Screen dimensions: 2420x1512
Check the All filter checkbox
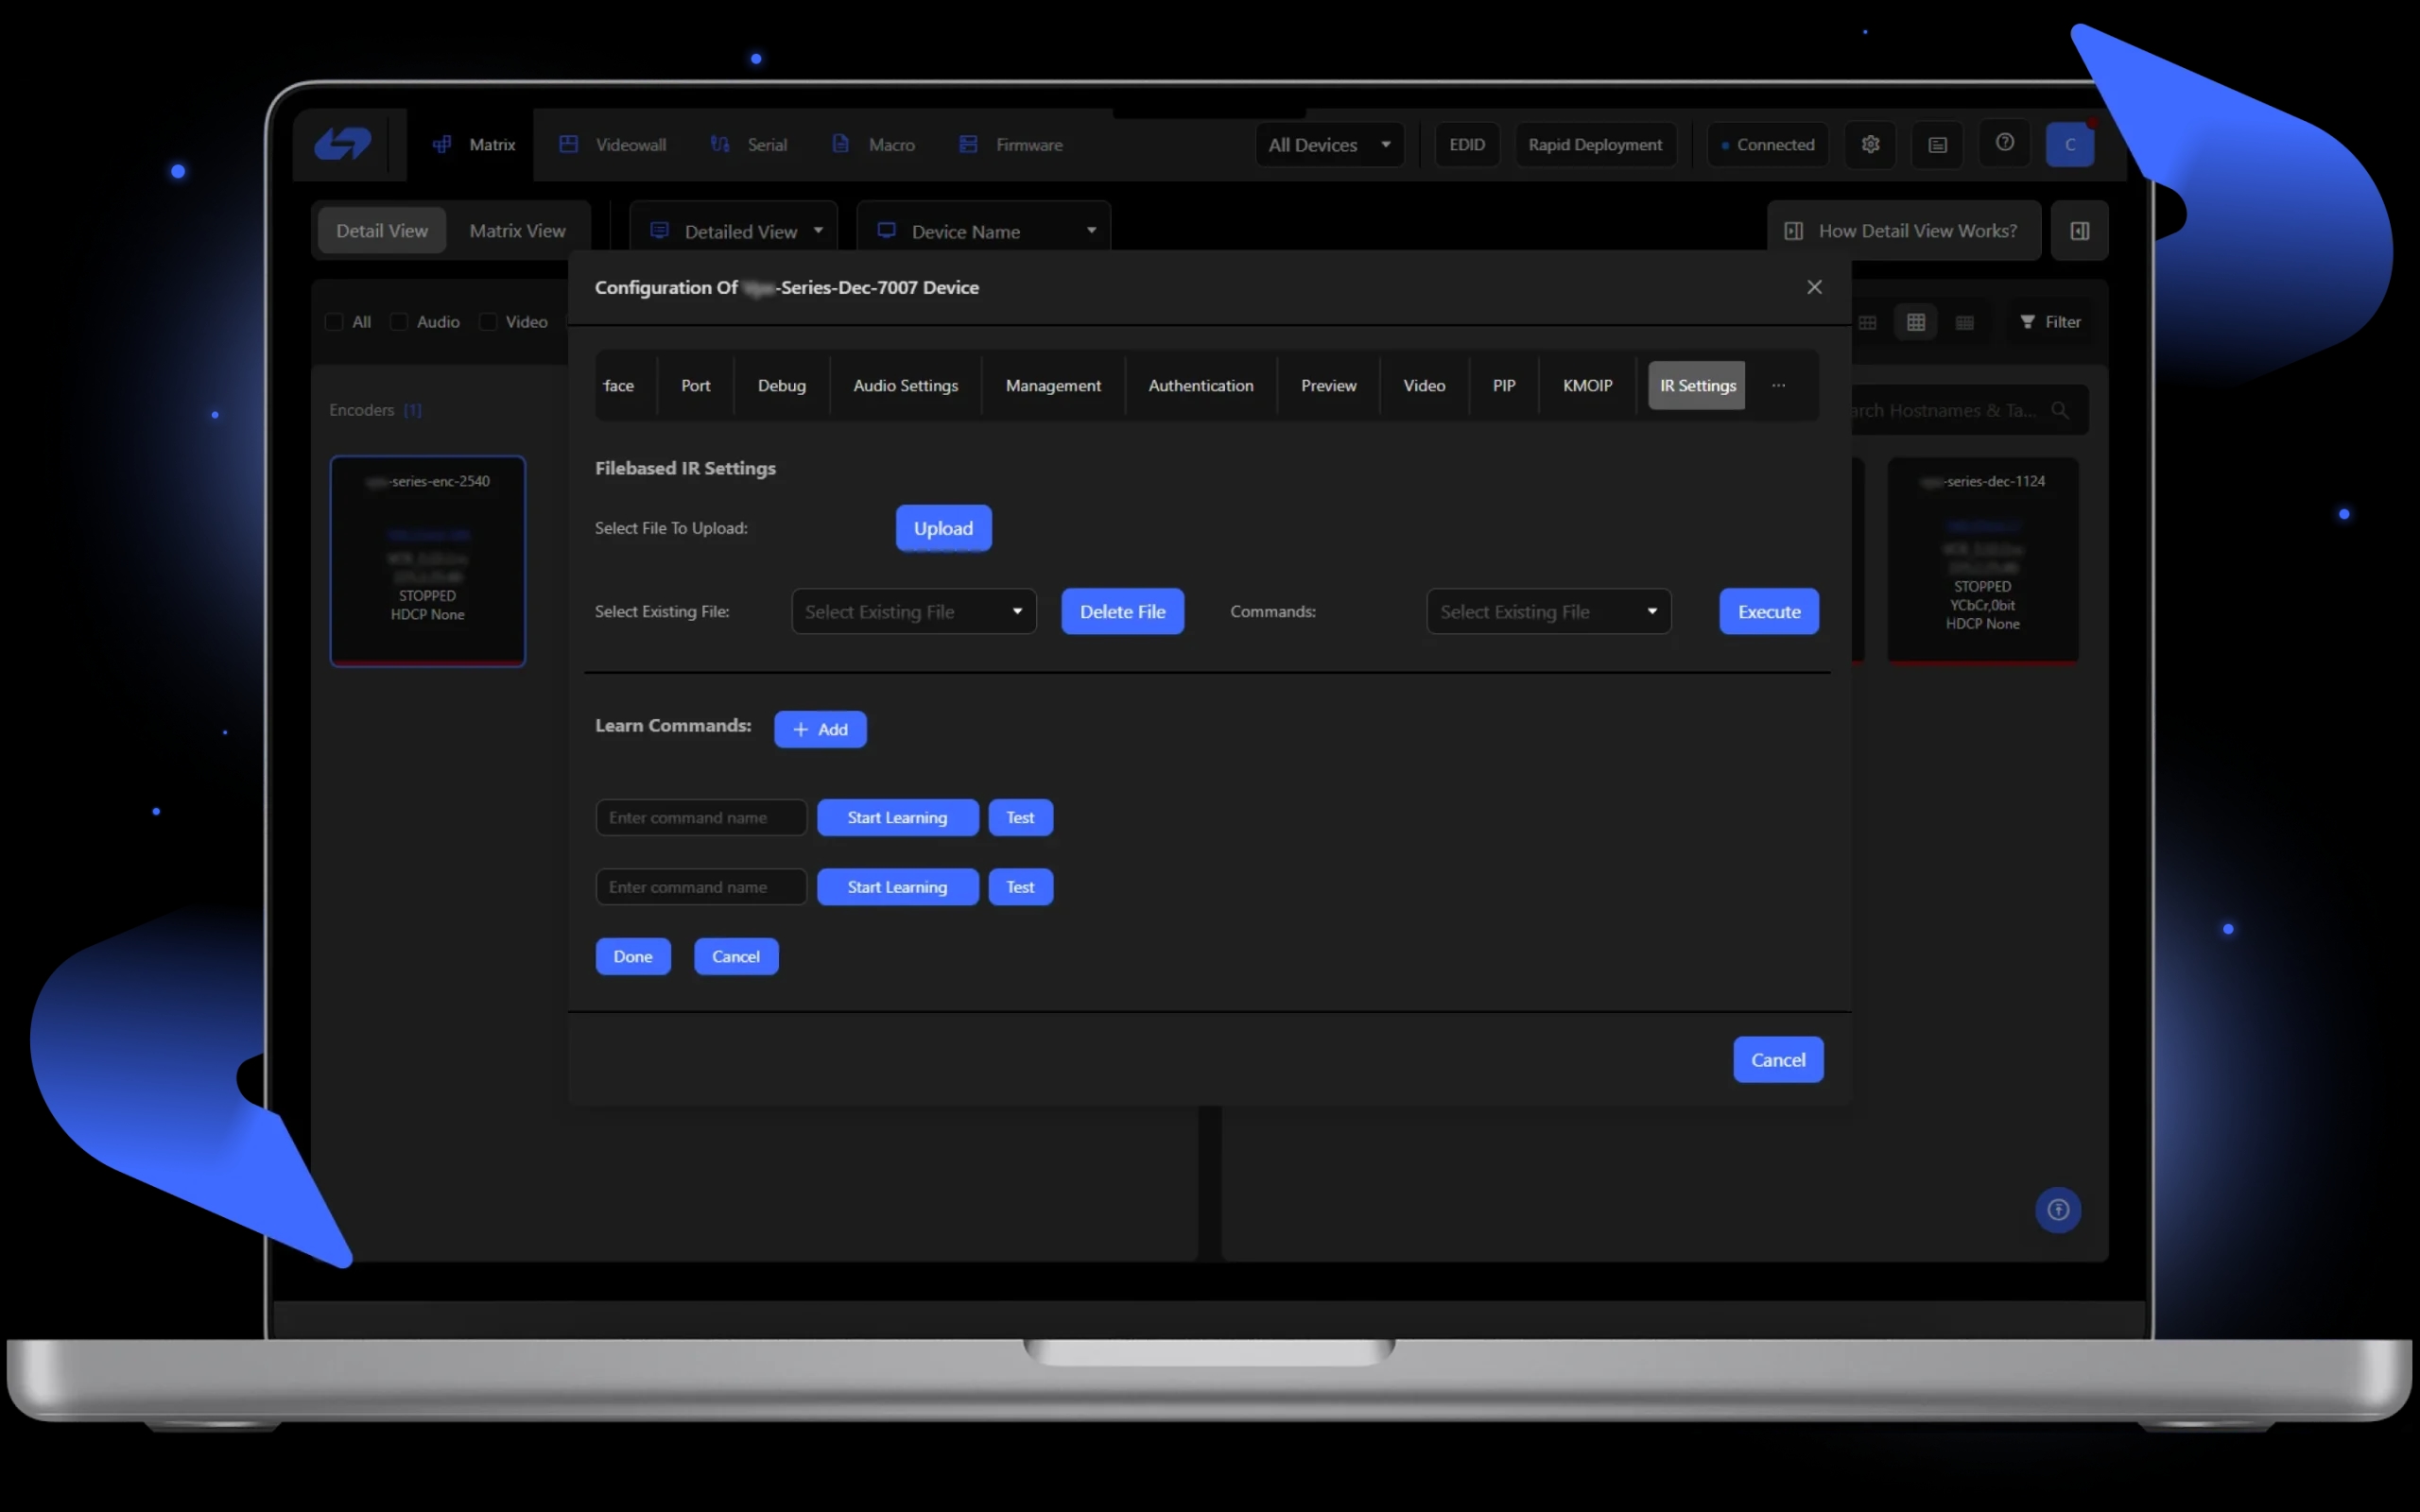(335, 322)
